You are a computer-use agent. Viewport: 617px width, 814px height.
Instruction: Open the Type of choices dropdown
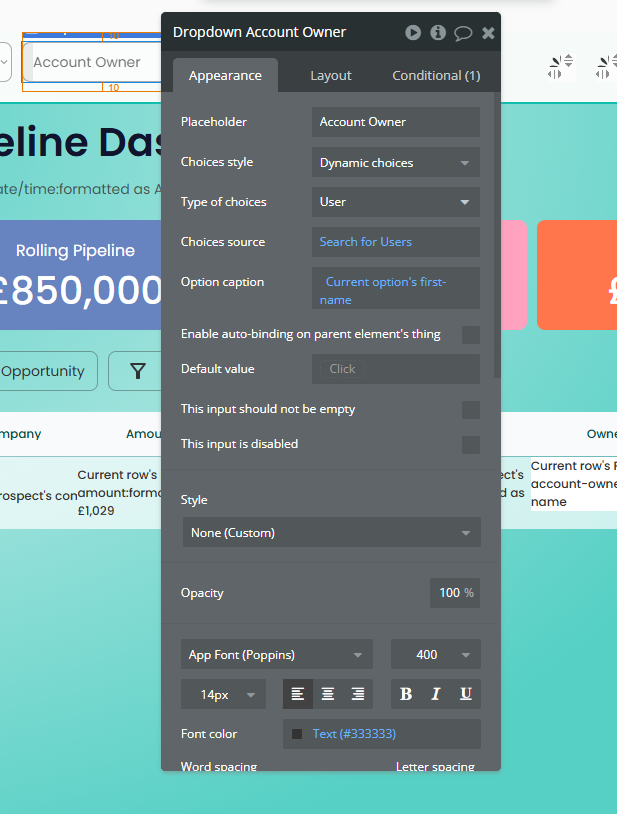pyautogui.click(x=395, y=202)
